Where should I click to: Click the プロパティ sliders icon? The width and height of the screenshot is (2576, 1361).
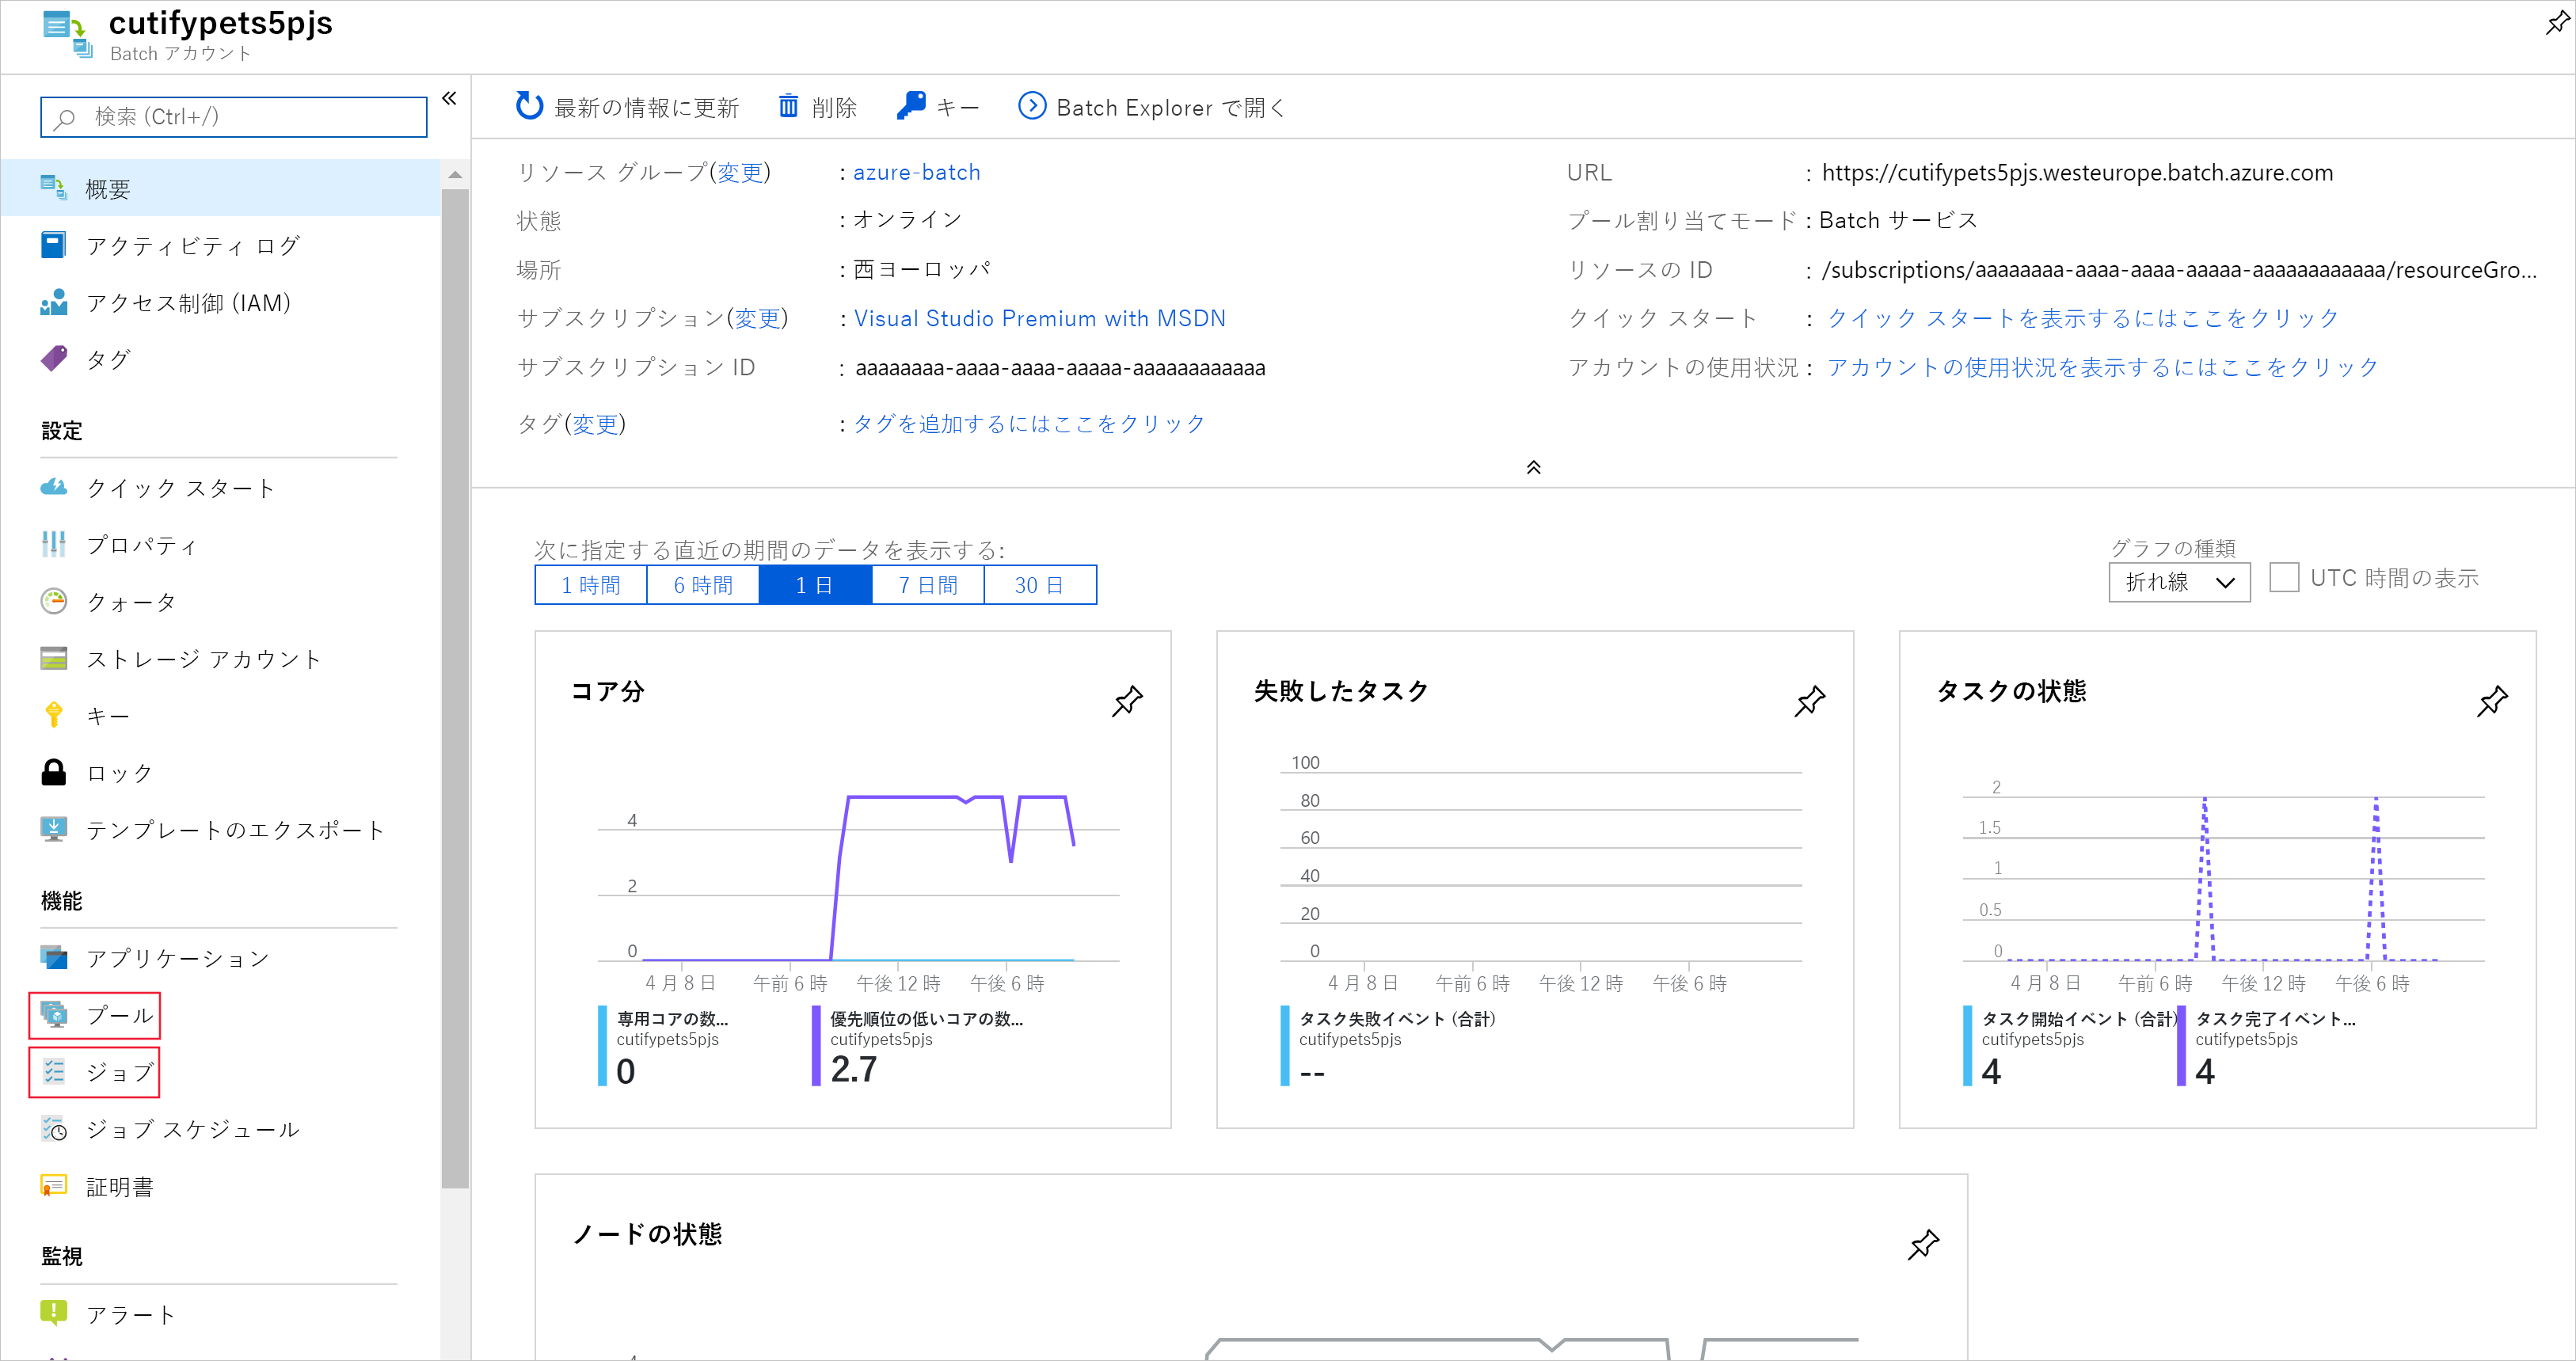(x=54, y=544)
